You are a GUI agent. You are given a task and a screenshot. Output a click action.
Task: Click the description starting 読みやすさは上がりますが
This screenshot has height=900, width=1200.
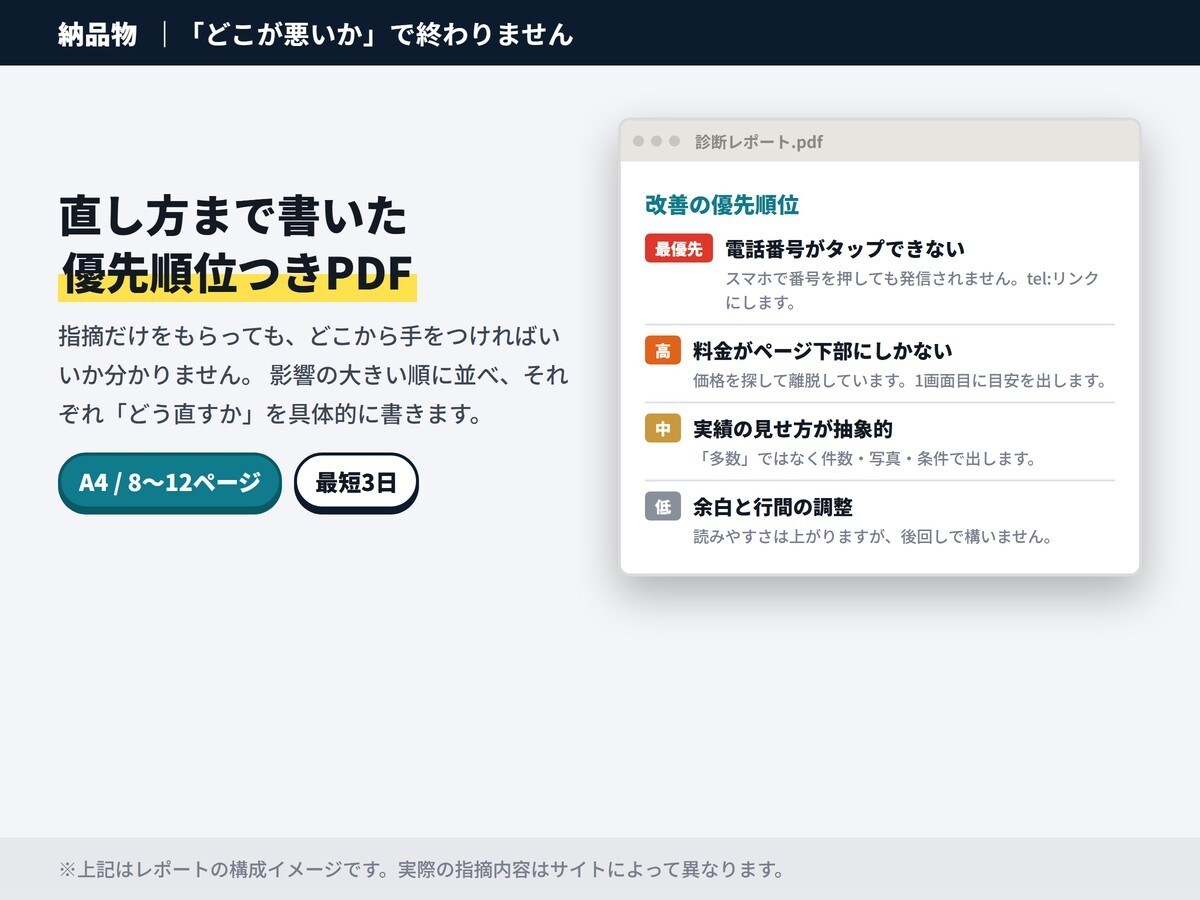coord(873,537)
